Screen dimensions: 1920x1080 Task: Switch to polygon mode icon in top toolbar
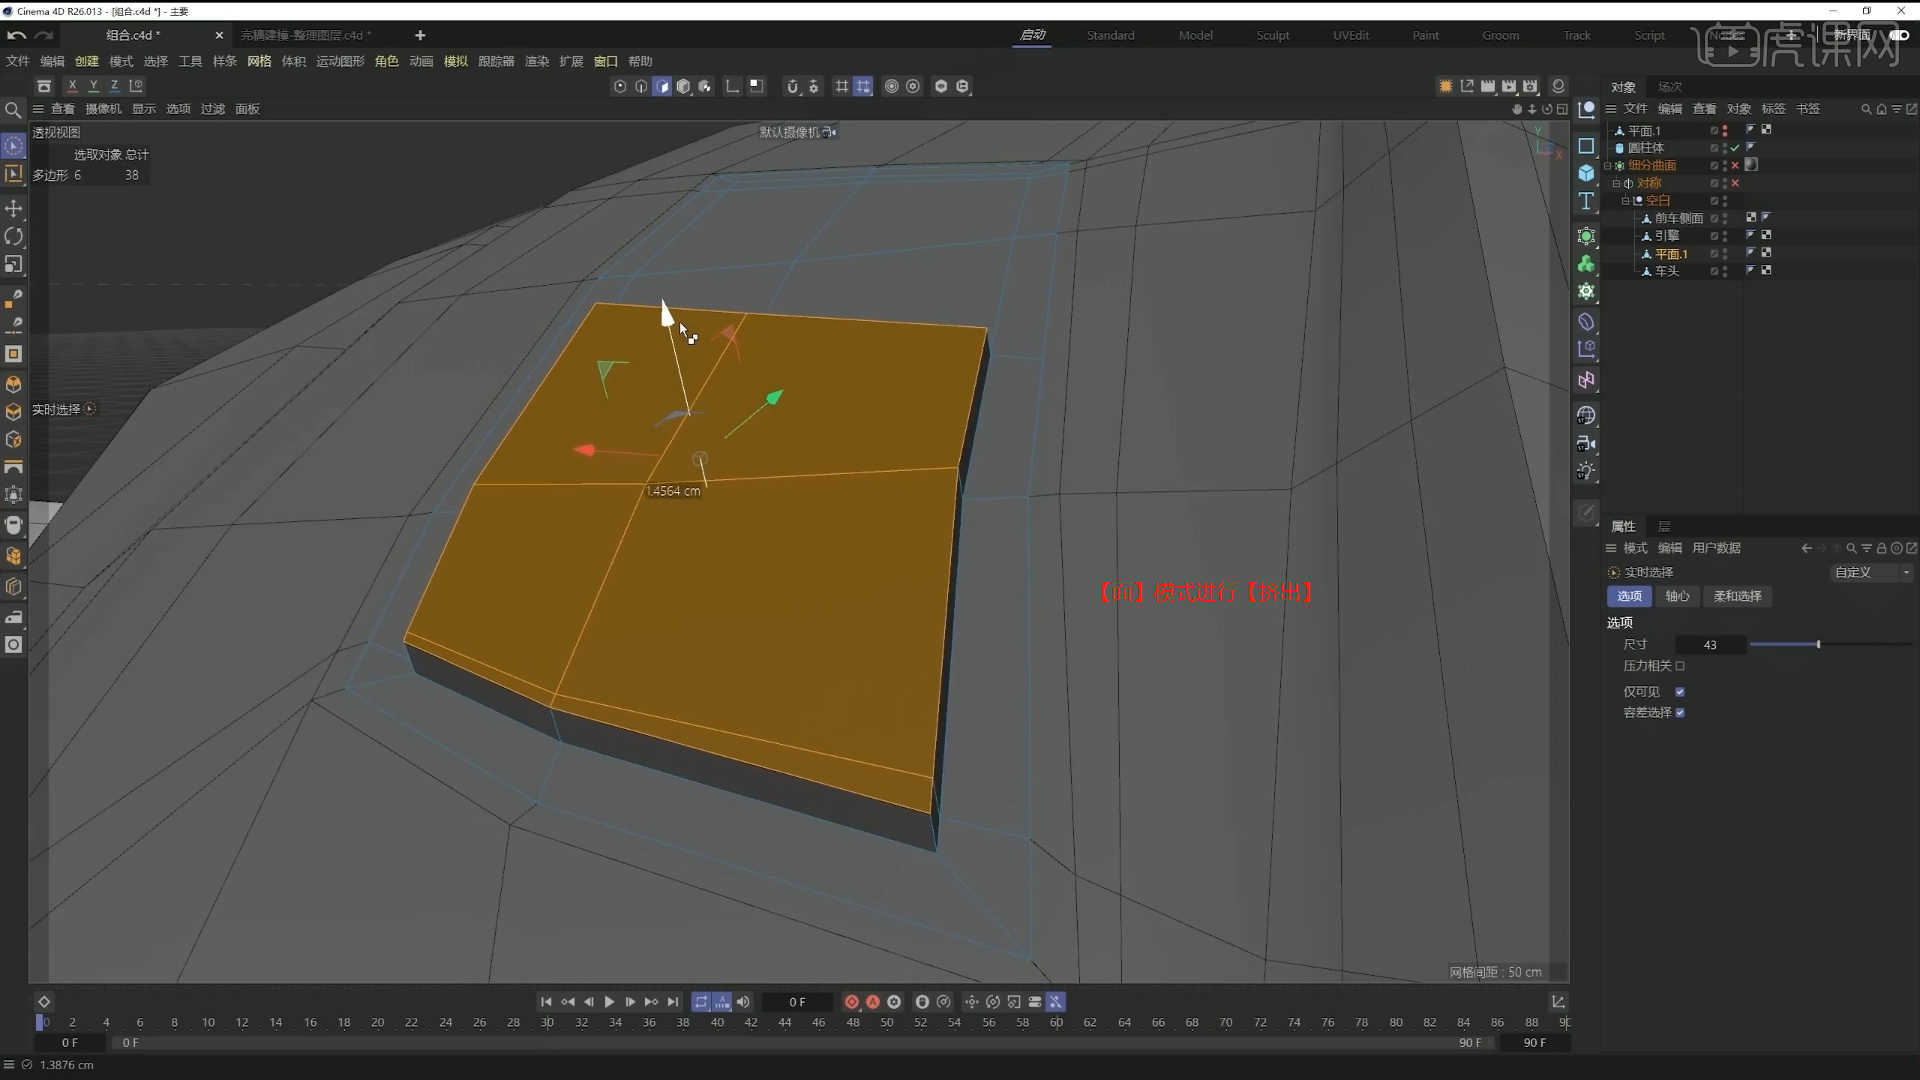pyautogui.click(x=662, y=87)
